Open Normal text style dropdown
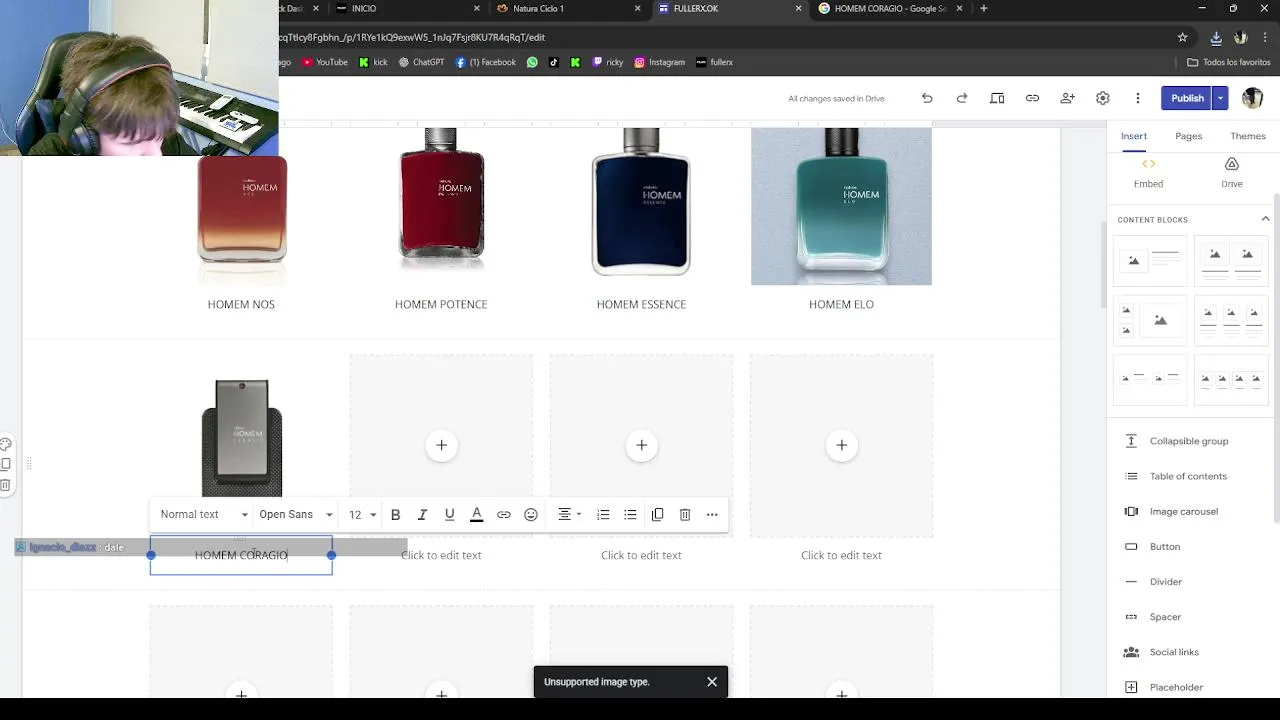Viewport: 1280px width, 720px height. 204,514
